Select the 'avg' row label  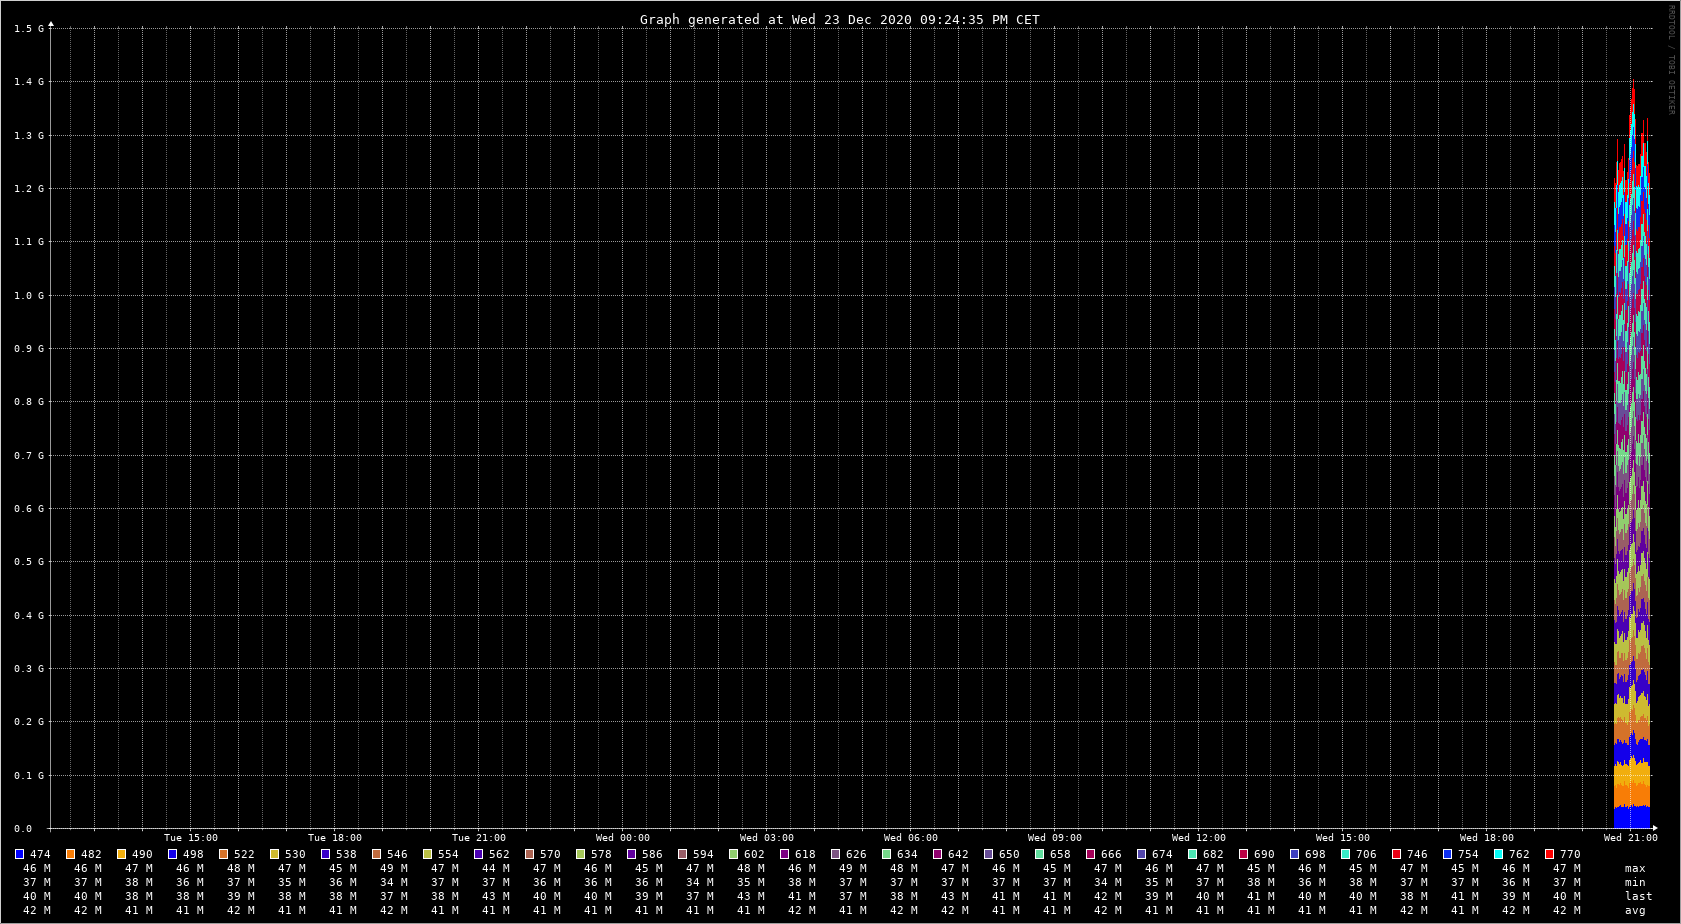(x=1635, y=910)
